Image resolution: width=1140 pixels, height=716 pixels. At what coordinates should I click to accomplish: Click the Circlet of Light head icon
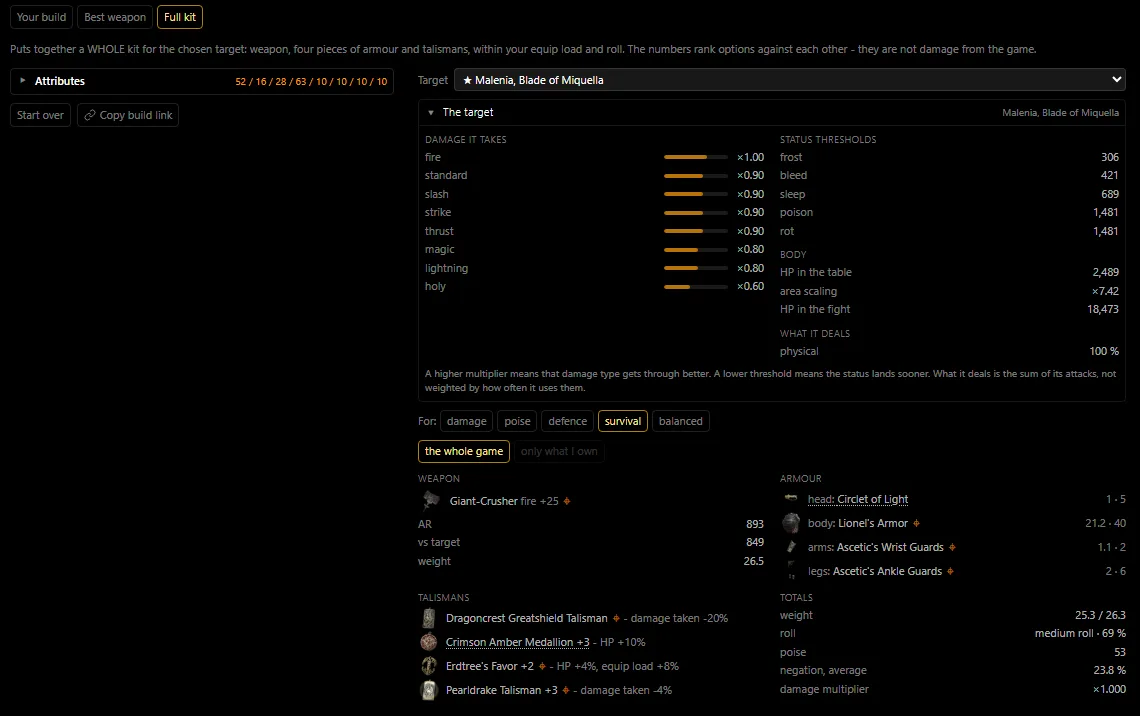[791, 499]
